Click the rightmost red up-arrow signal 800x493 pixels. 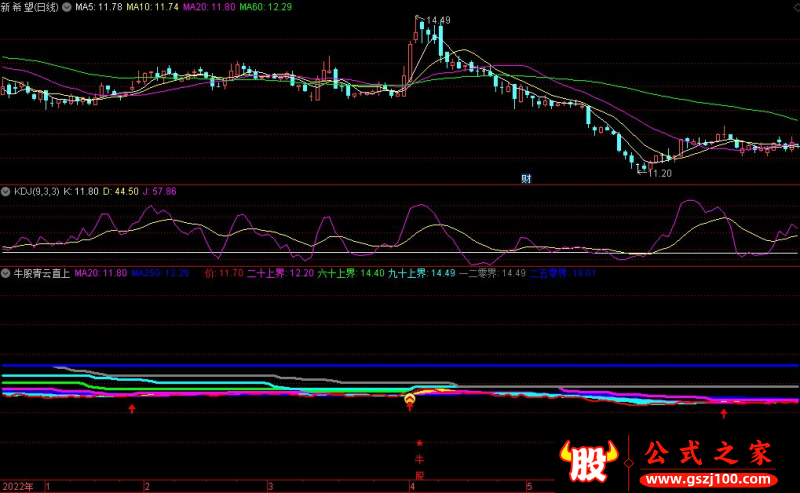coord(723,412)
